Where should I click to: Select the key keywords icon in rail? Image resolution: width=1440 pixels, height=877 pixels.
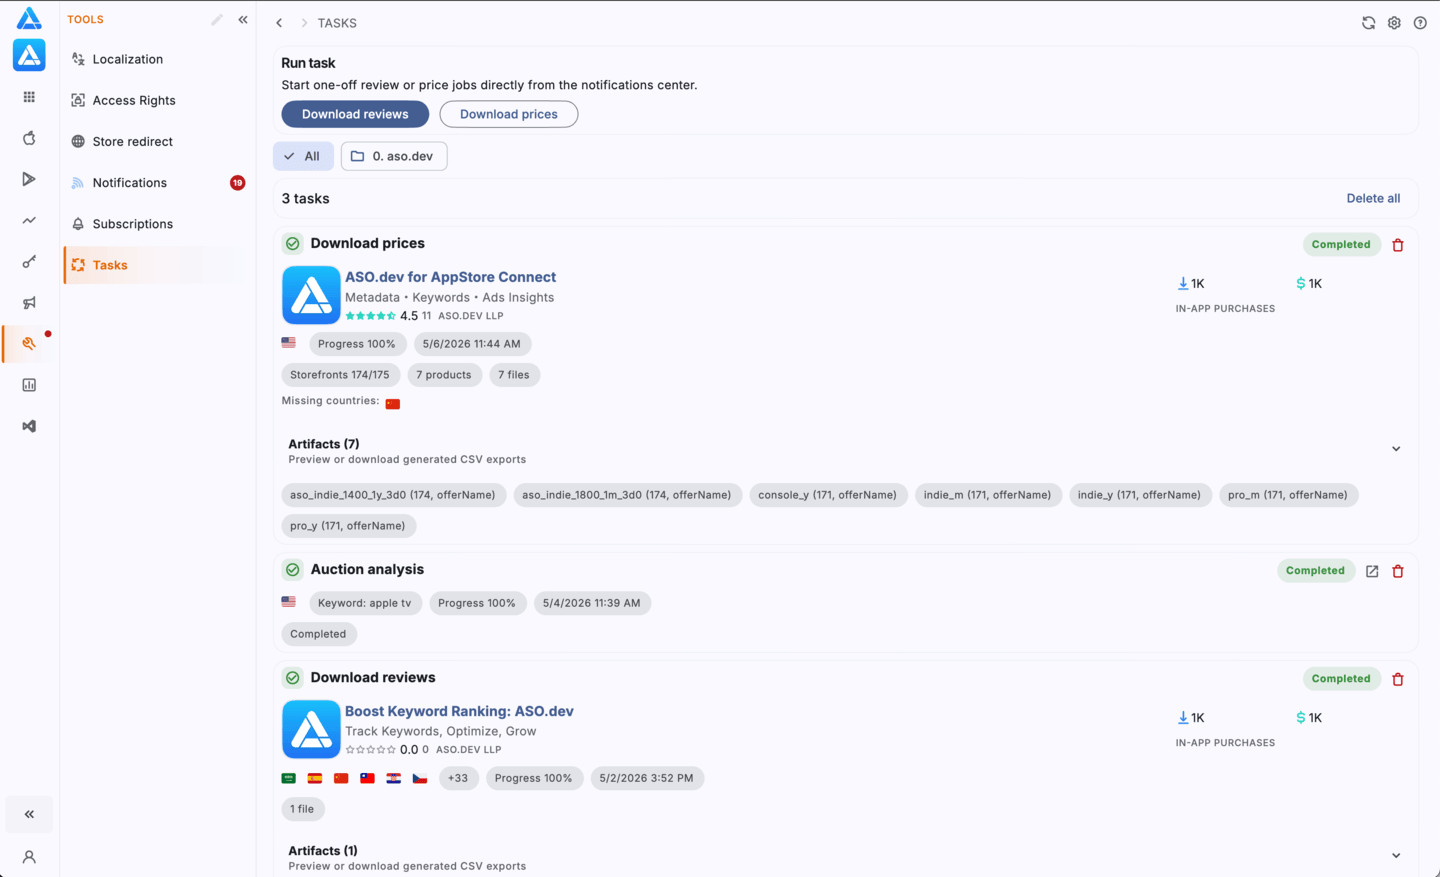(x=29, y=261)
